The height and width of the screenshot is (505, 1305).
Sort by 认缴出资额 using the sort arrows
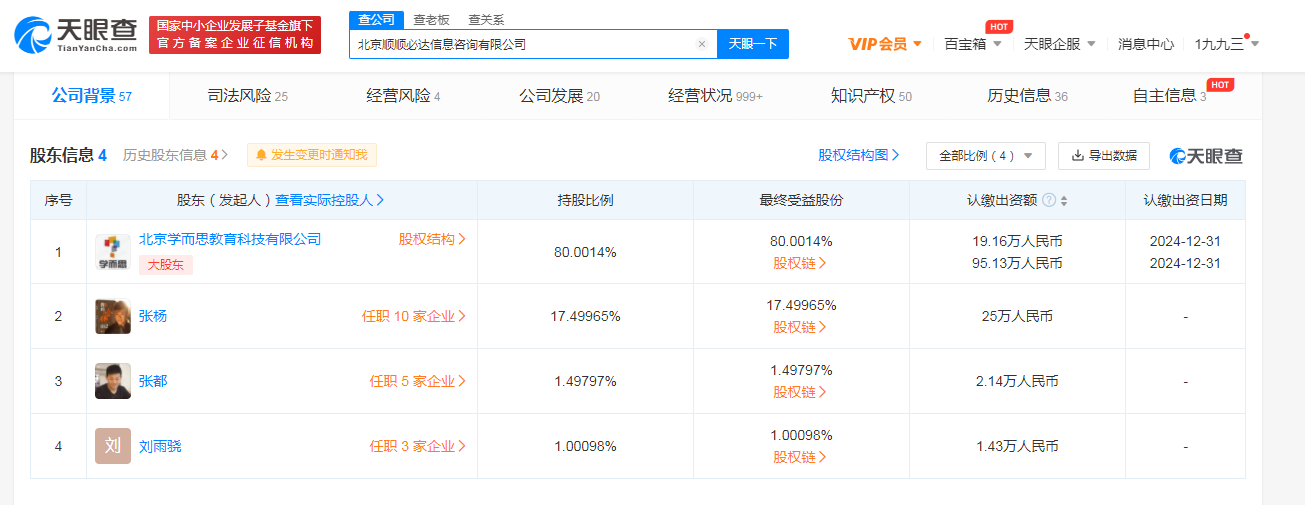(1064, 200)
